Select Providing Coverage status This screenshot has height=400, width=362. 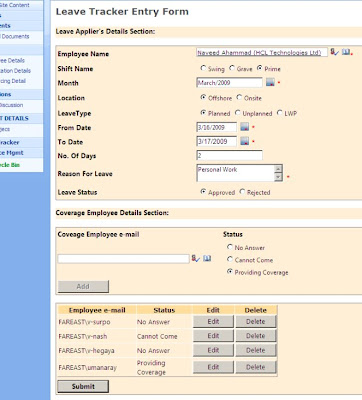(x=229, y=272)
